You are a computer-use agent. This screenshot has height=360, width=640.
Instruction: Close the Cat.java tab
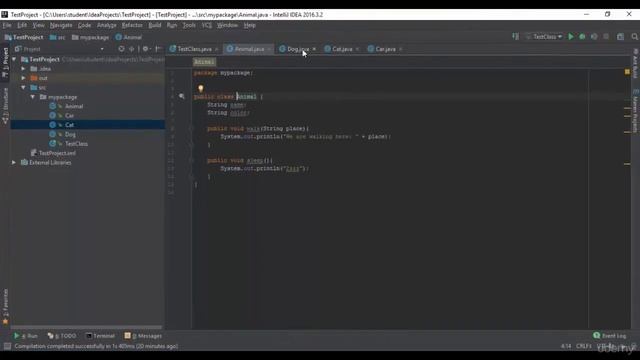click(x=357, y=49)
